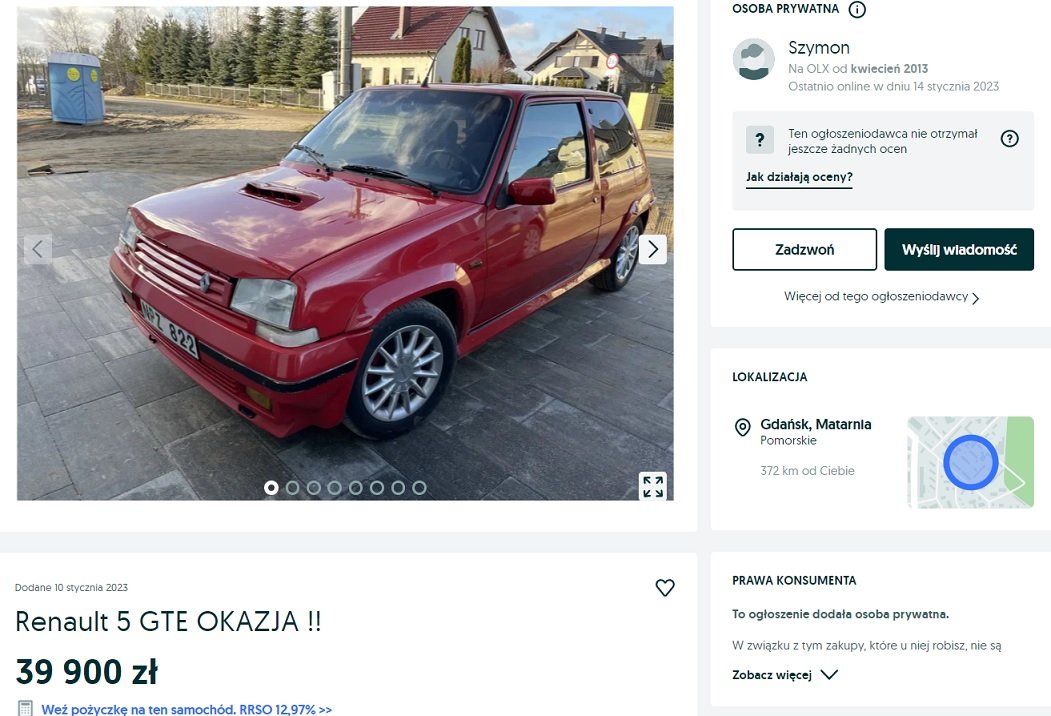Viewport: 1051px width, 716px height.
Task: Open Więcej od tego ogłoszeniodawcy link
Action: point(881,297)
